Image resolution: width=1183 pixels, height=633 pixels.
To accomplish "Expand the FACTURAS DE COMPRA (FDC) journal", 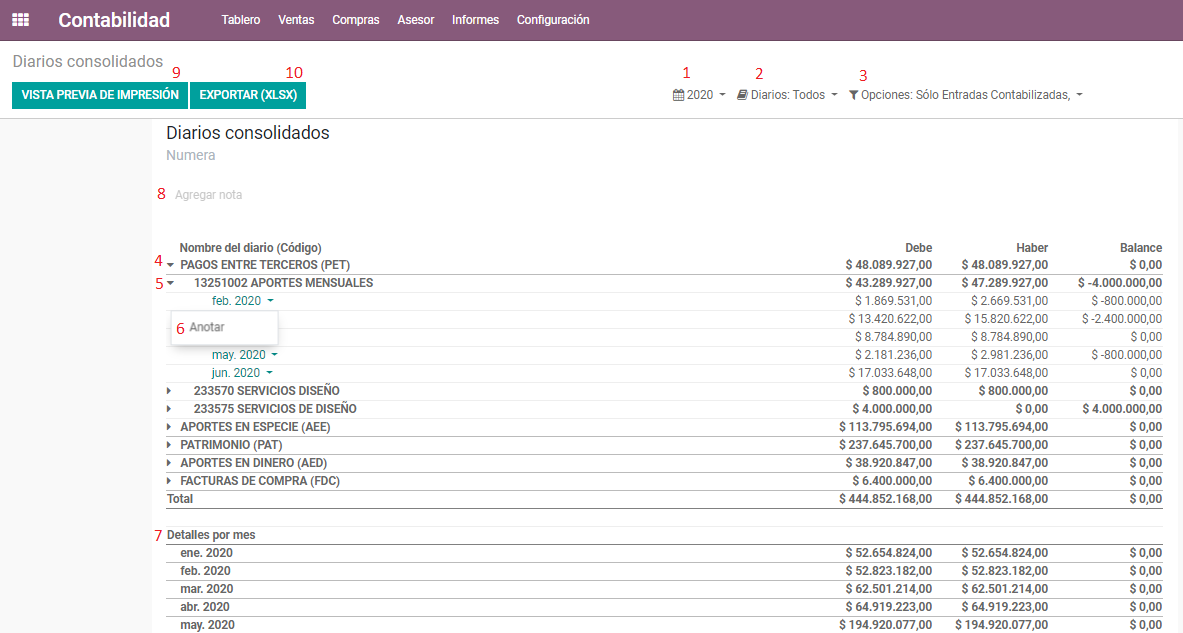I will click(x=170, y=481).
